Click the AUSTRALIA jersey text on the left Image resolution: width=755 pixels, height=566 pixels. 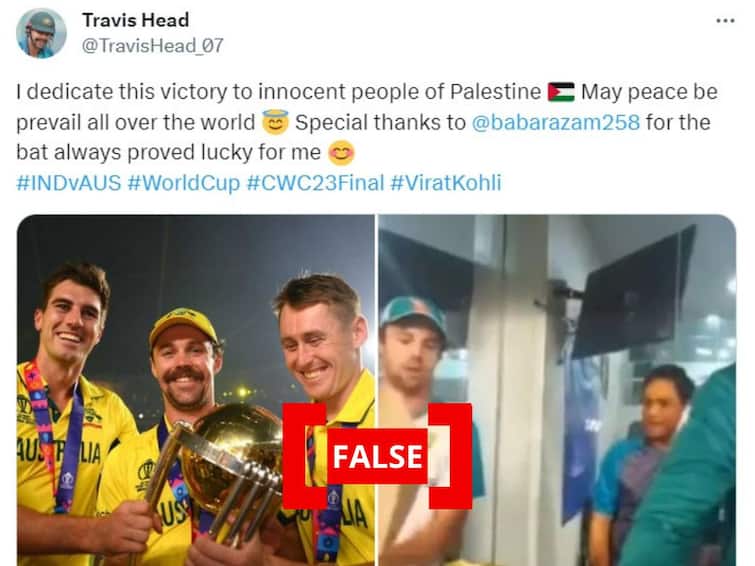[x=59, y=452]
